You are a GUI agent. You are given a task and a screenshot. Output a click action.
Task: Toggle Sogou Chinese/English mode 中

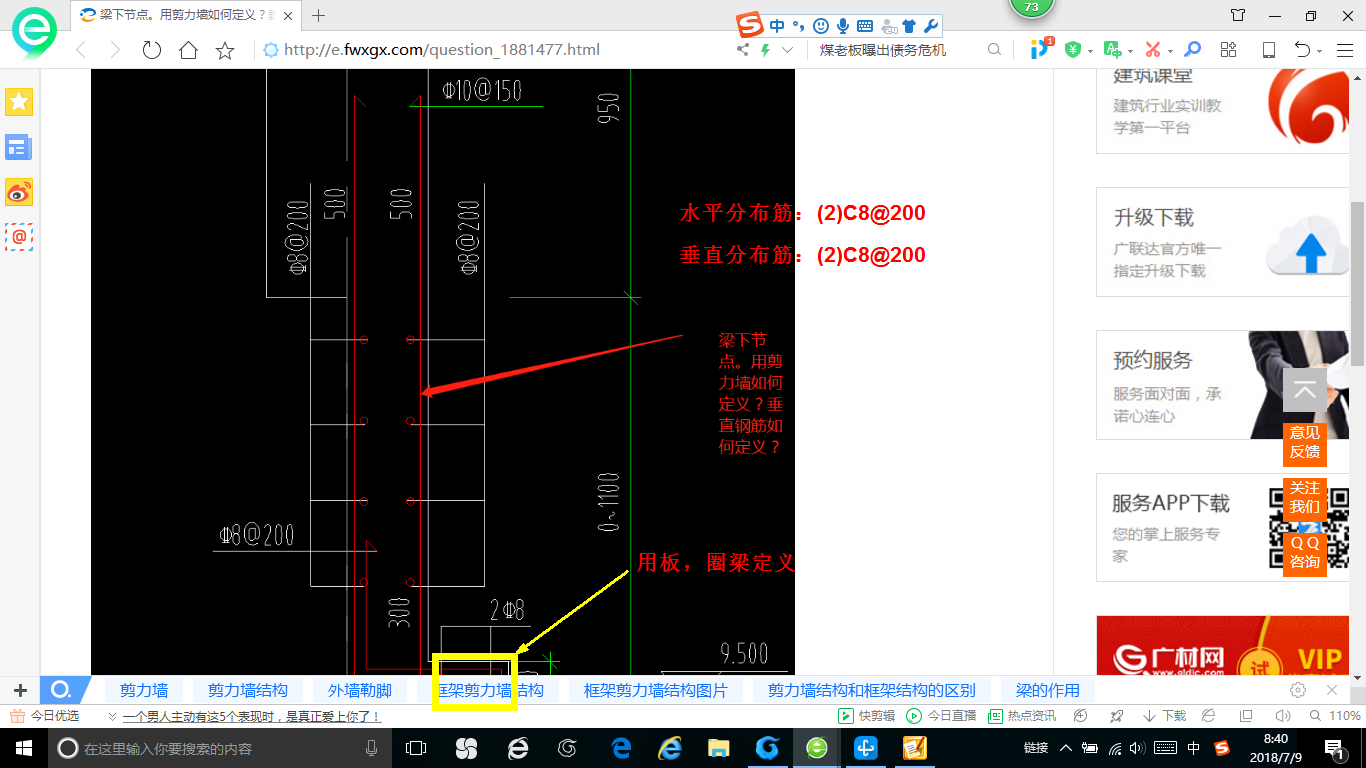pos(777,27)
